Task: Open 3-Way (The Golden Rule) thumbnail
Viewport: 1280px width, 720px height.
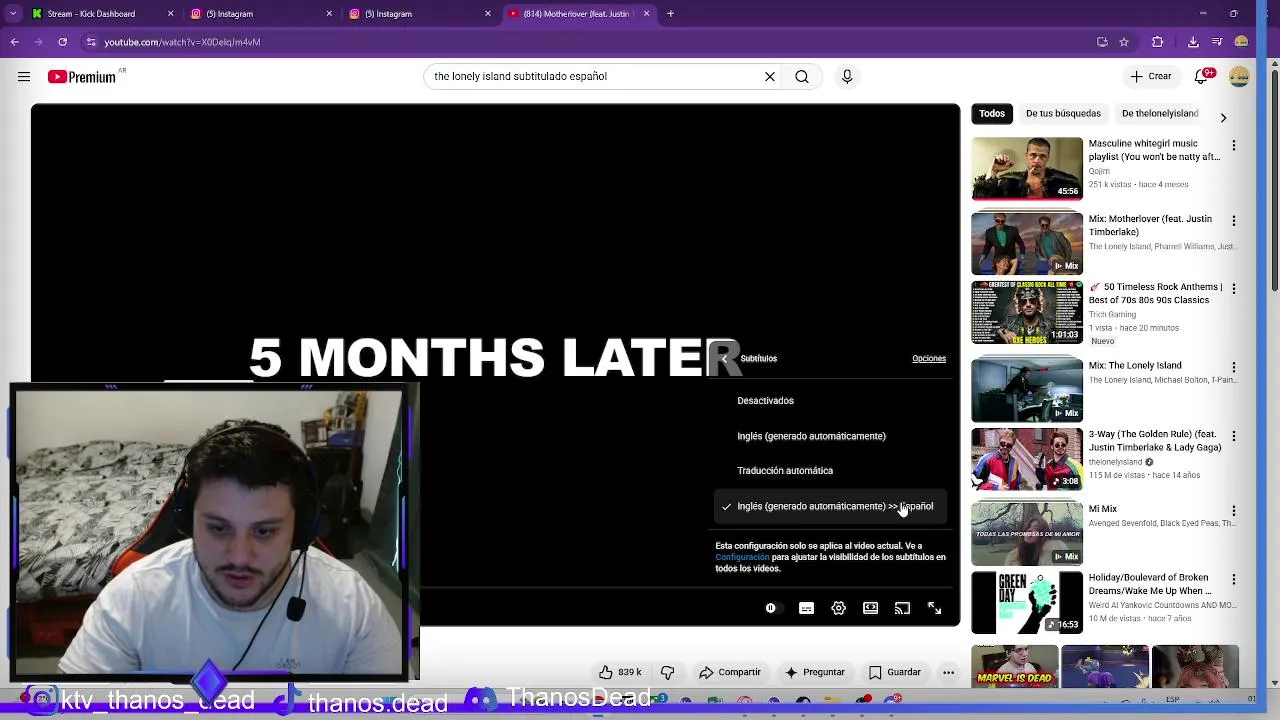Action: [x=1027, y=459]
